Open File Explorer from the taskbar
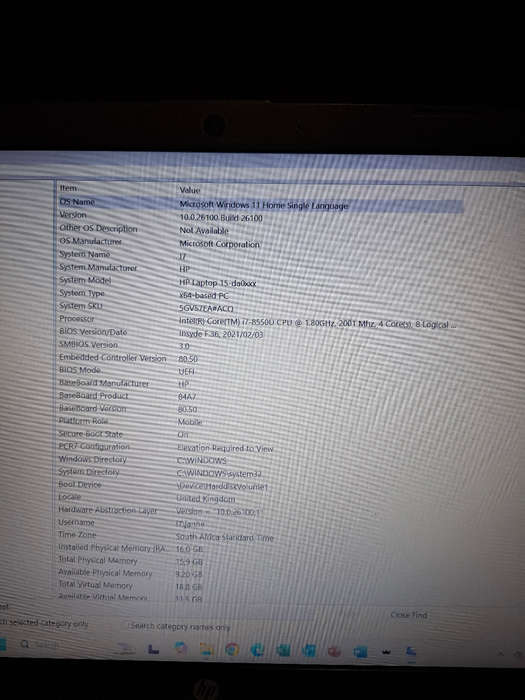The height and width of the screenshot is (700, 525). coord(206,650)
